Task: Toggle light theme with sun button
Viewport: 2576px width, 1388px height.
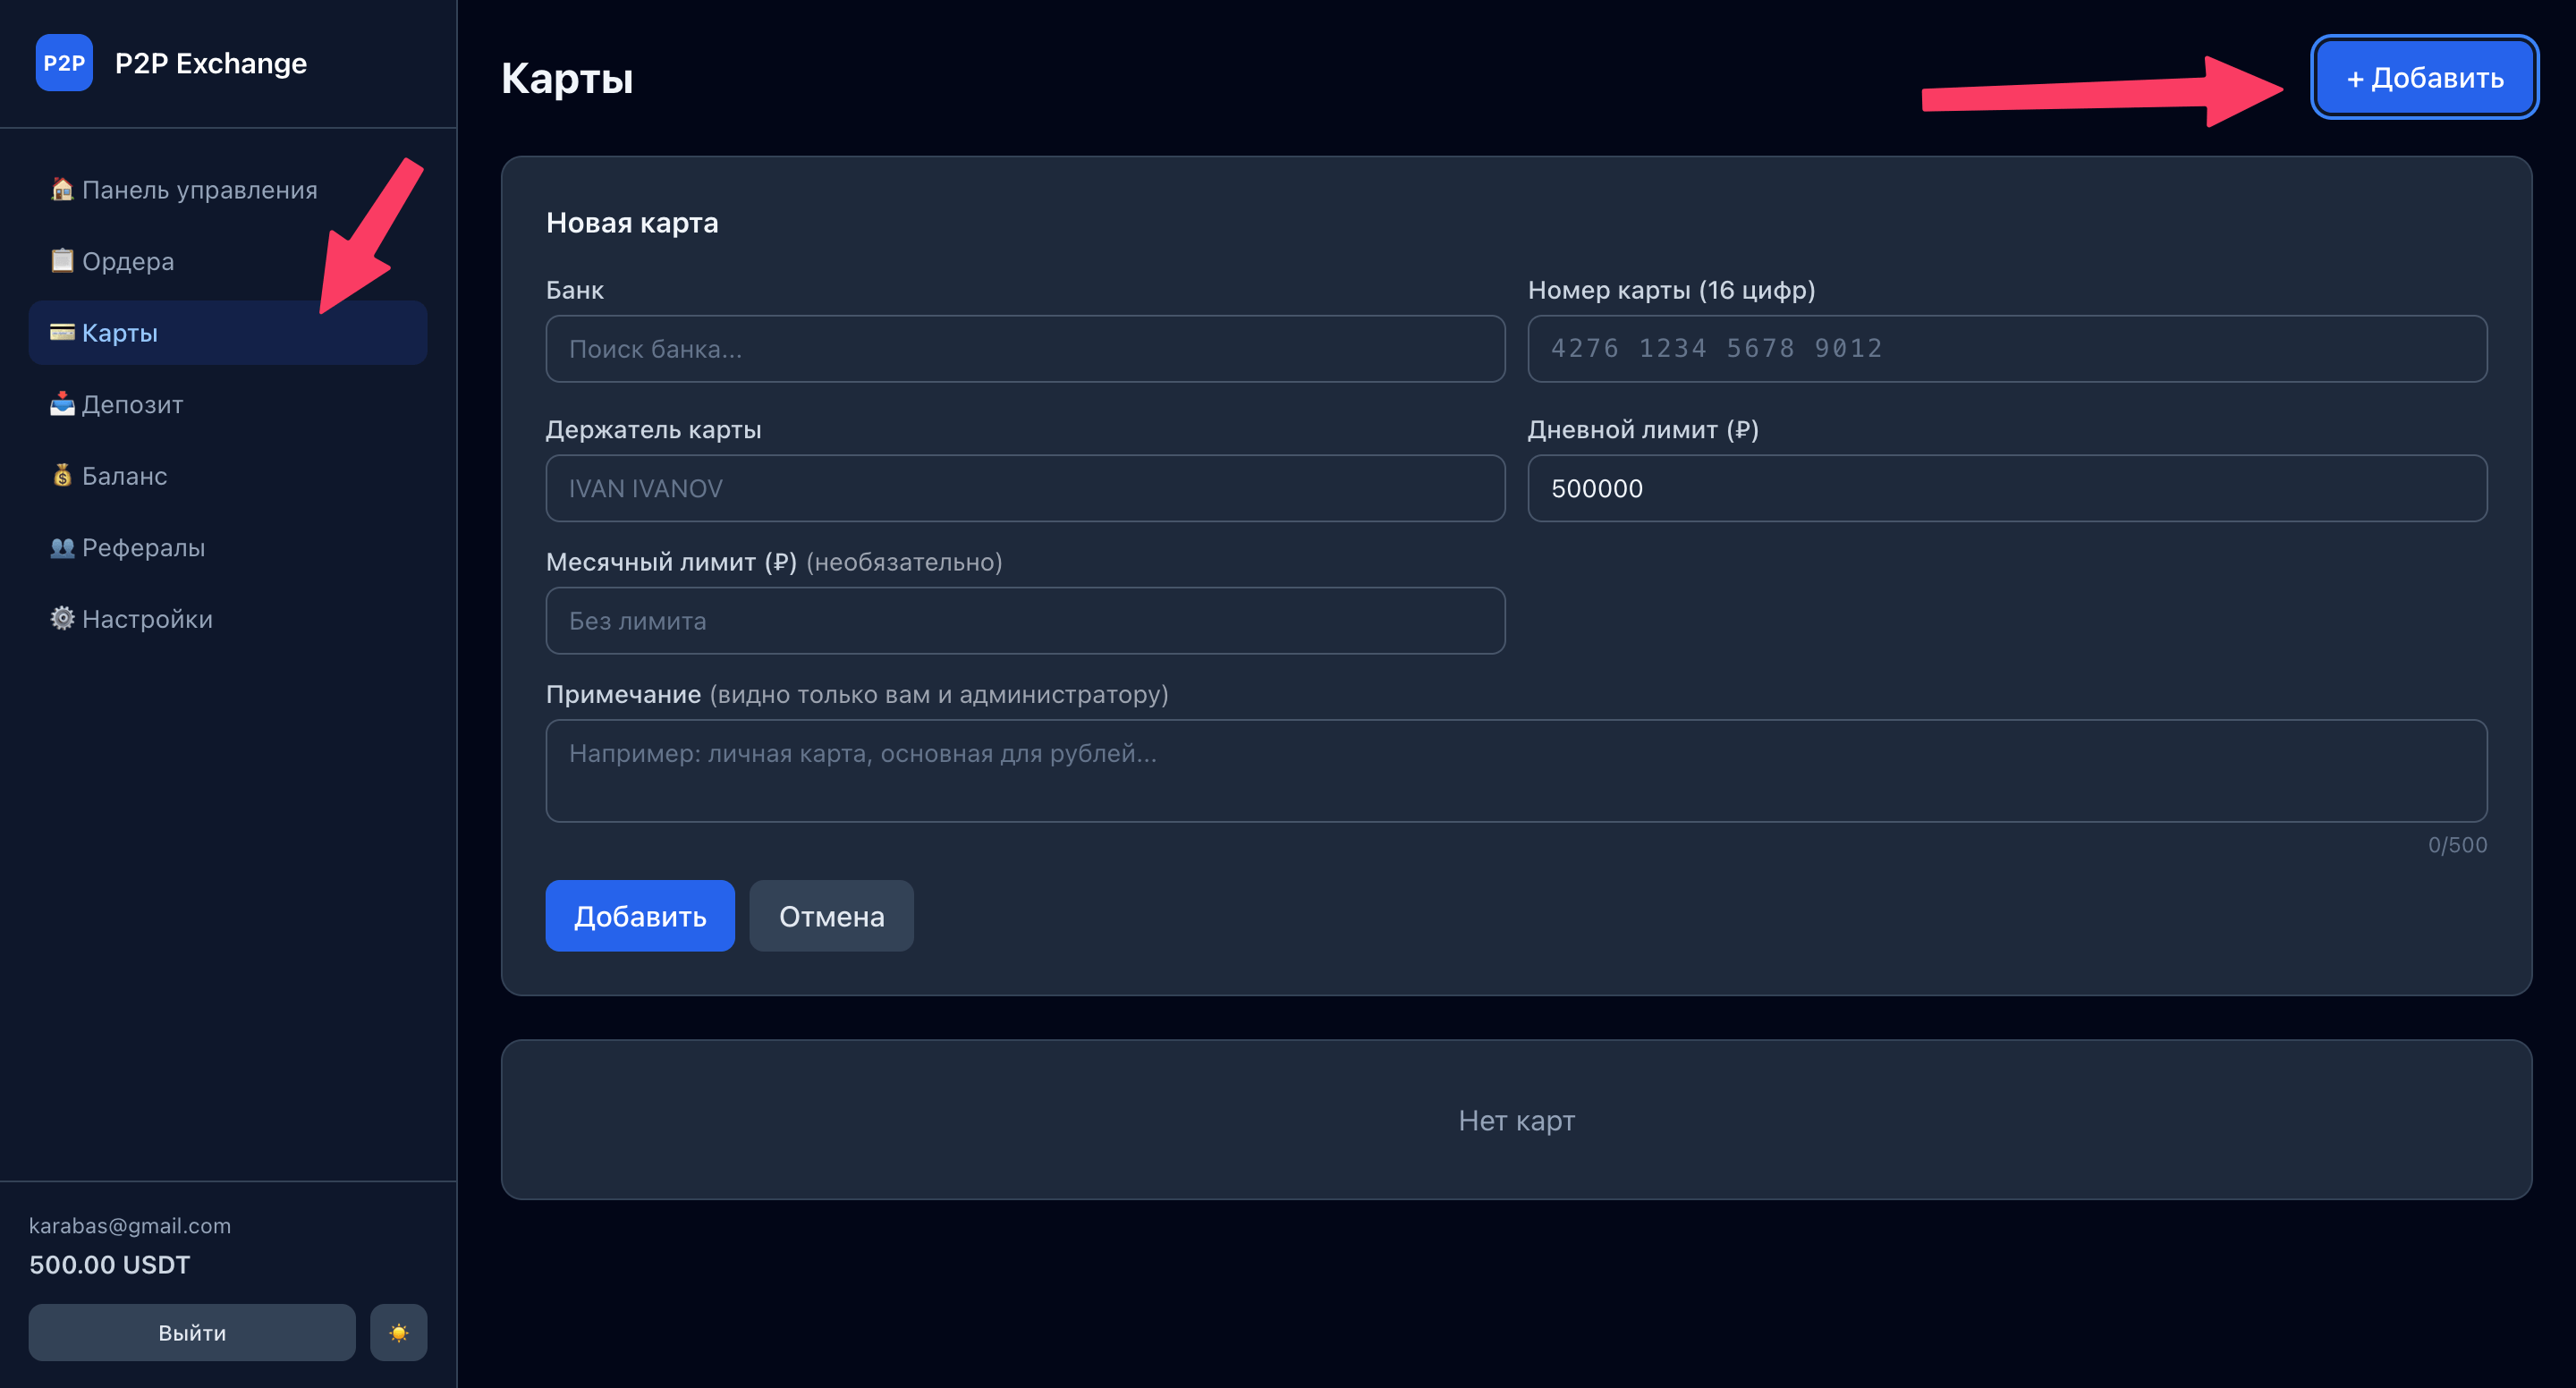Action: pyautogui.click(x=398, y=1332)
